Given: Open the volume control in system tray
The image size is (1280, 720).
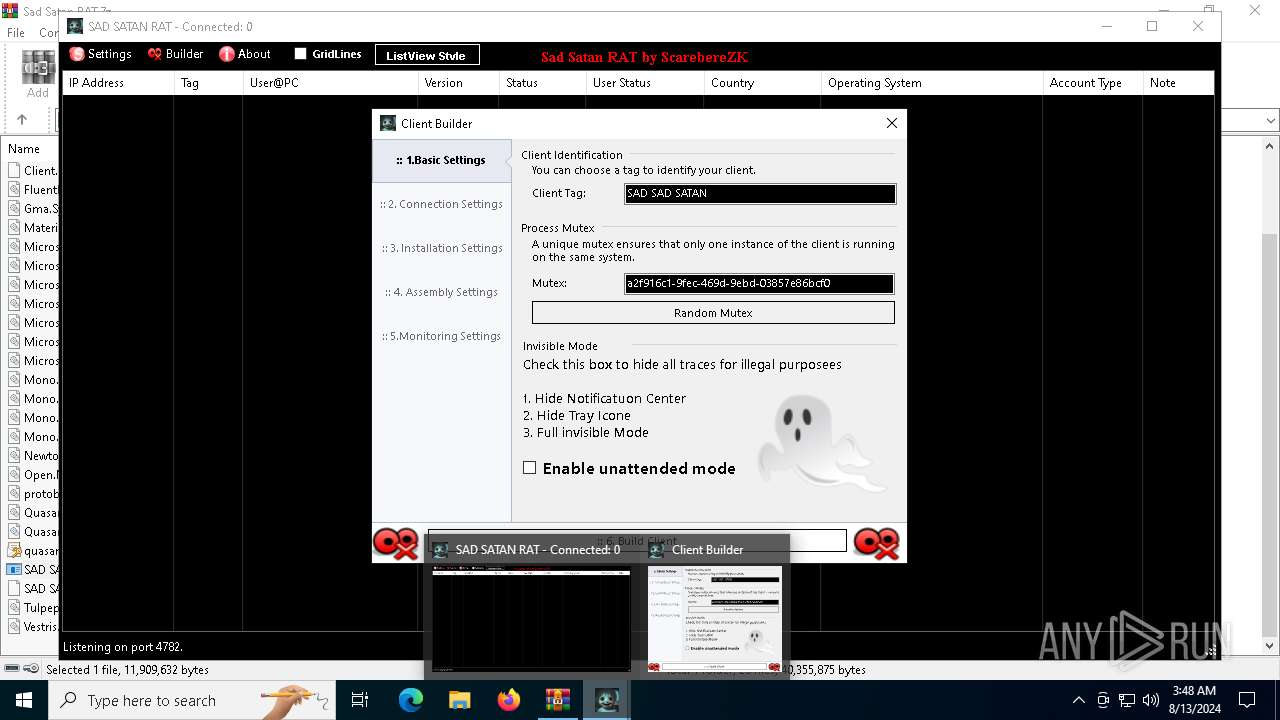Looking at the screenshot, I should pyautogui.click(x=1151, y=700).
